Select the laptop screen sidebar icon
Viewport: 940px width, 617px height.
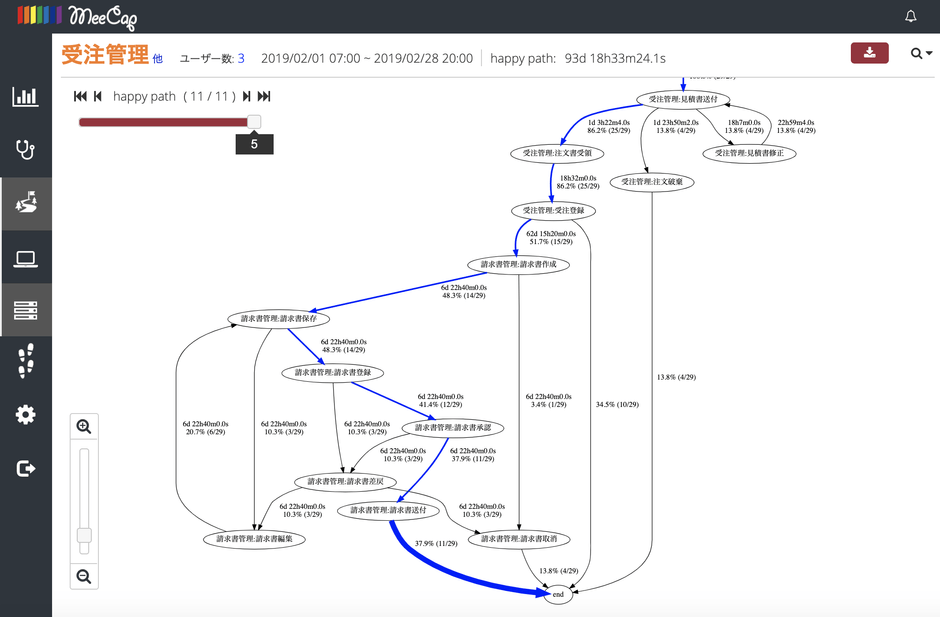[25, 260]
